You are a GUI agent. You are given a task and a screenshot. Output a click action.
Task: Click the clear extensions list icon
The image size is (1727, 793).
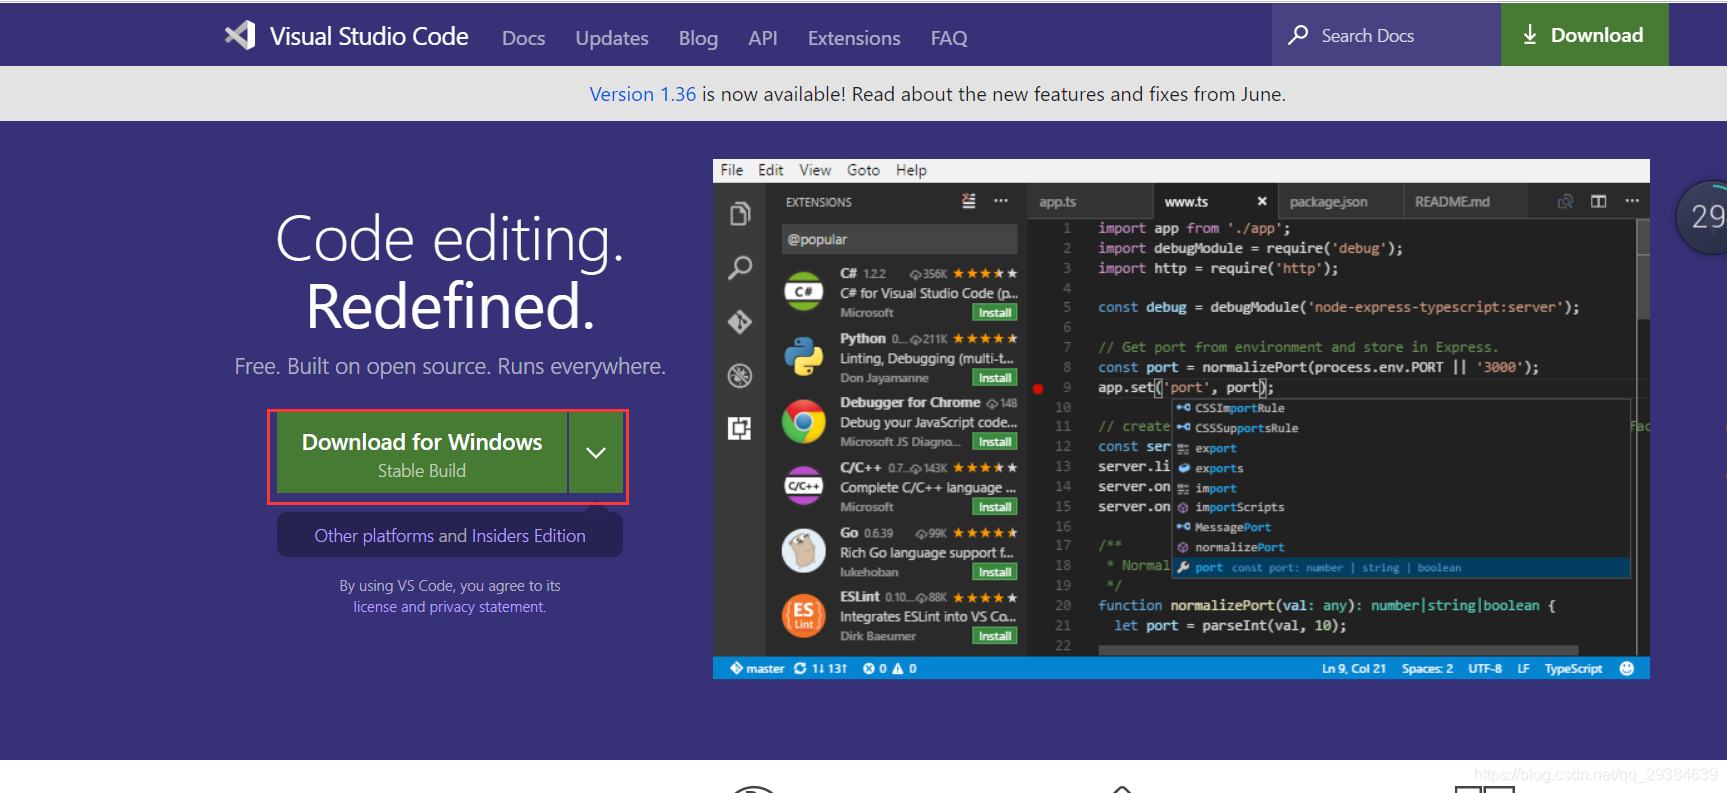pyautogui.click(x=968, y=201)
